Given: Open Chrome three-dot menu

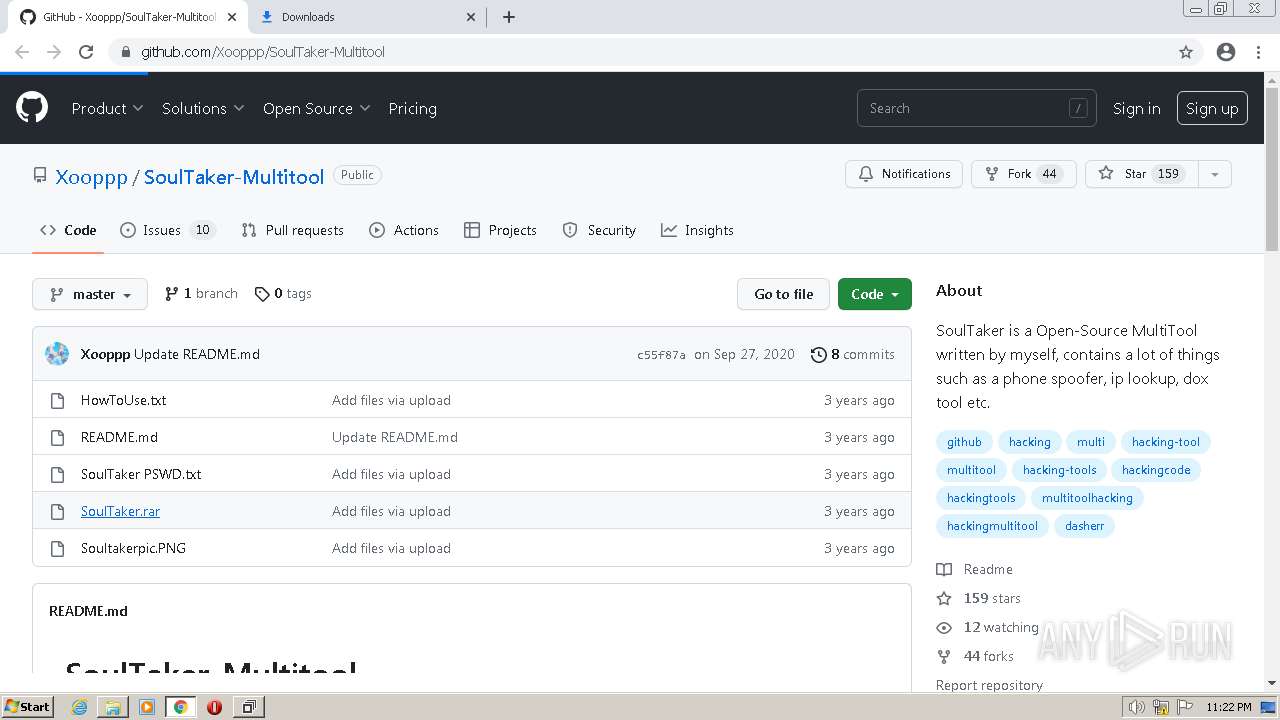Looking at the screenshot, I should 1258,52.
